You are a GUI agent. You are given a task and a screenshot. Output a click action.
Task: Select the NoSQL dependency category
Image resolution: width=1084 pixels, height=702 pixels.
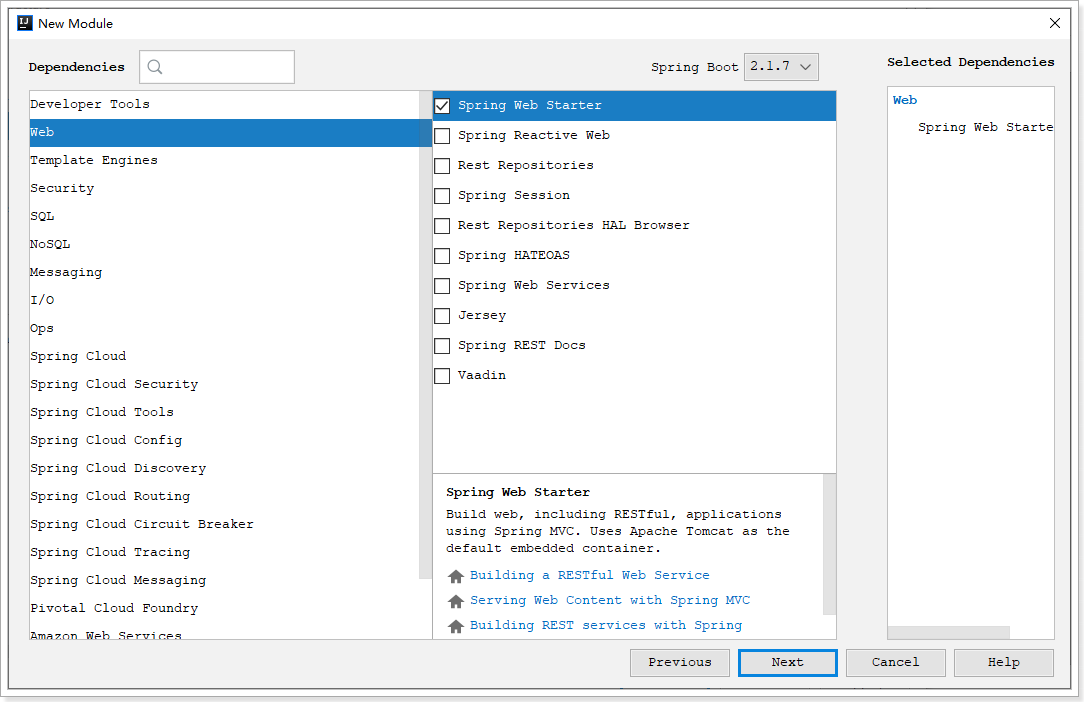50,244
